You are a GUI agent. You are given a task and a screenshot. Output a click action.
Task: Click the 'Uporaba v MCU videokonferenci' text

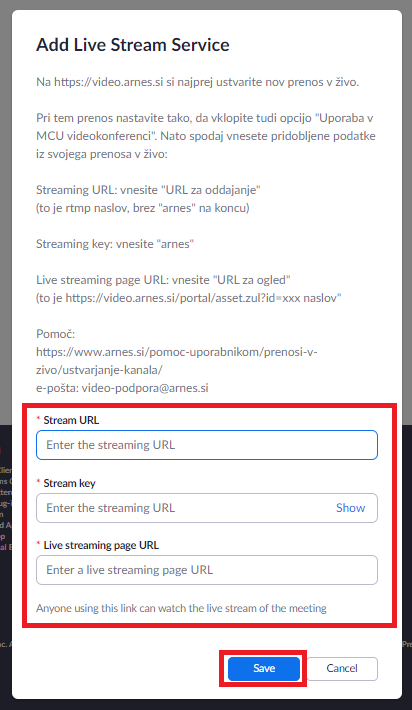coord(205,127)
